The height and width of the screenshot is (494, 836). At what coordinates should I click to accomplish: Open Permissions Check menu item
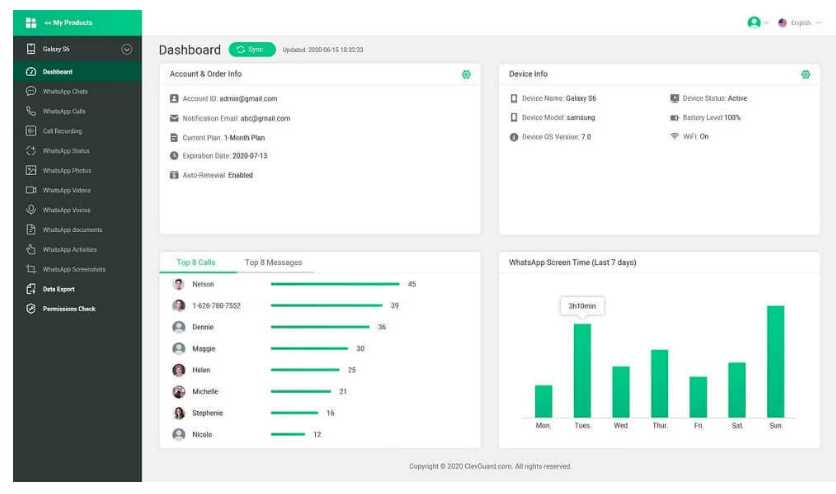coord(68,309)
